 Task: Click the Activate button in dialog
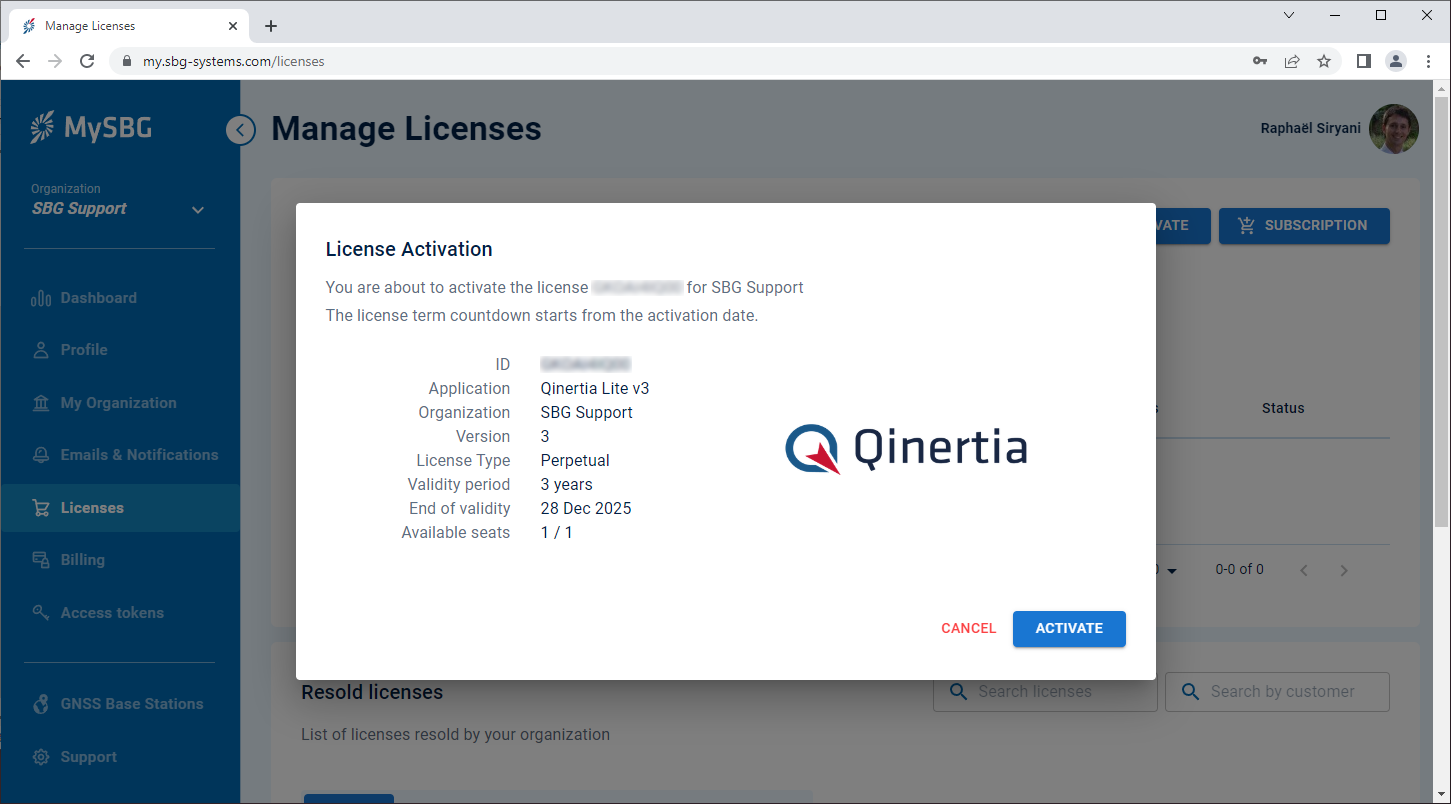(x=1069, y=629)
